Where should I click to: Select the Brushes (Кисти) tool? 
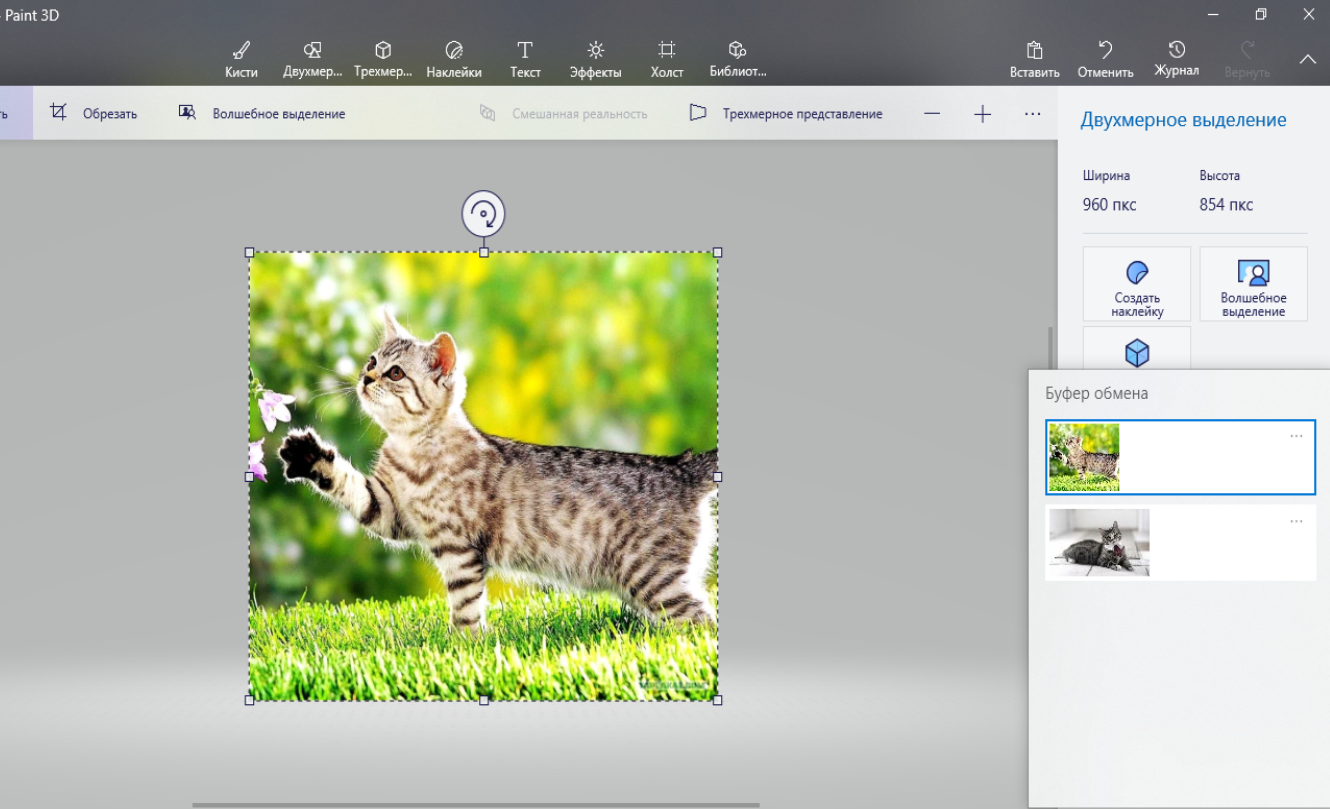click(x=241, y=59)
